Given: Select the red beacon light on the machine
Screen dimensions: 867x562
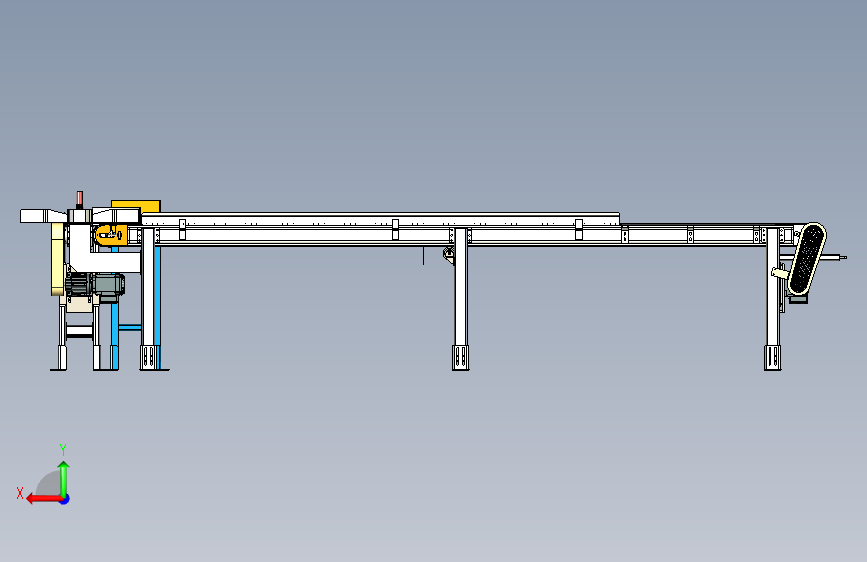Looking at the screenshot, I should 79,199.
